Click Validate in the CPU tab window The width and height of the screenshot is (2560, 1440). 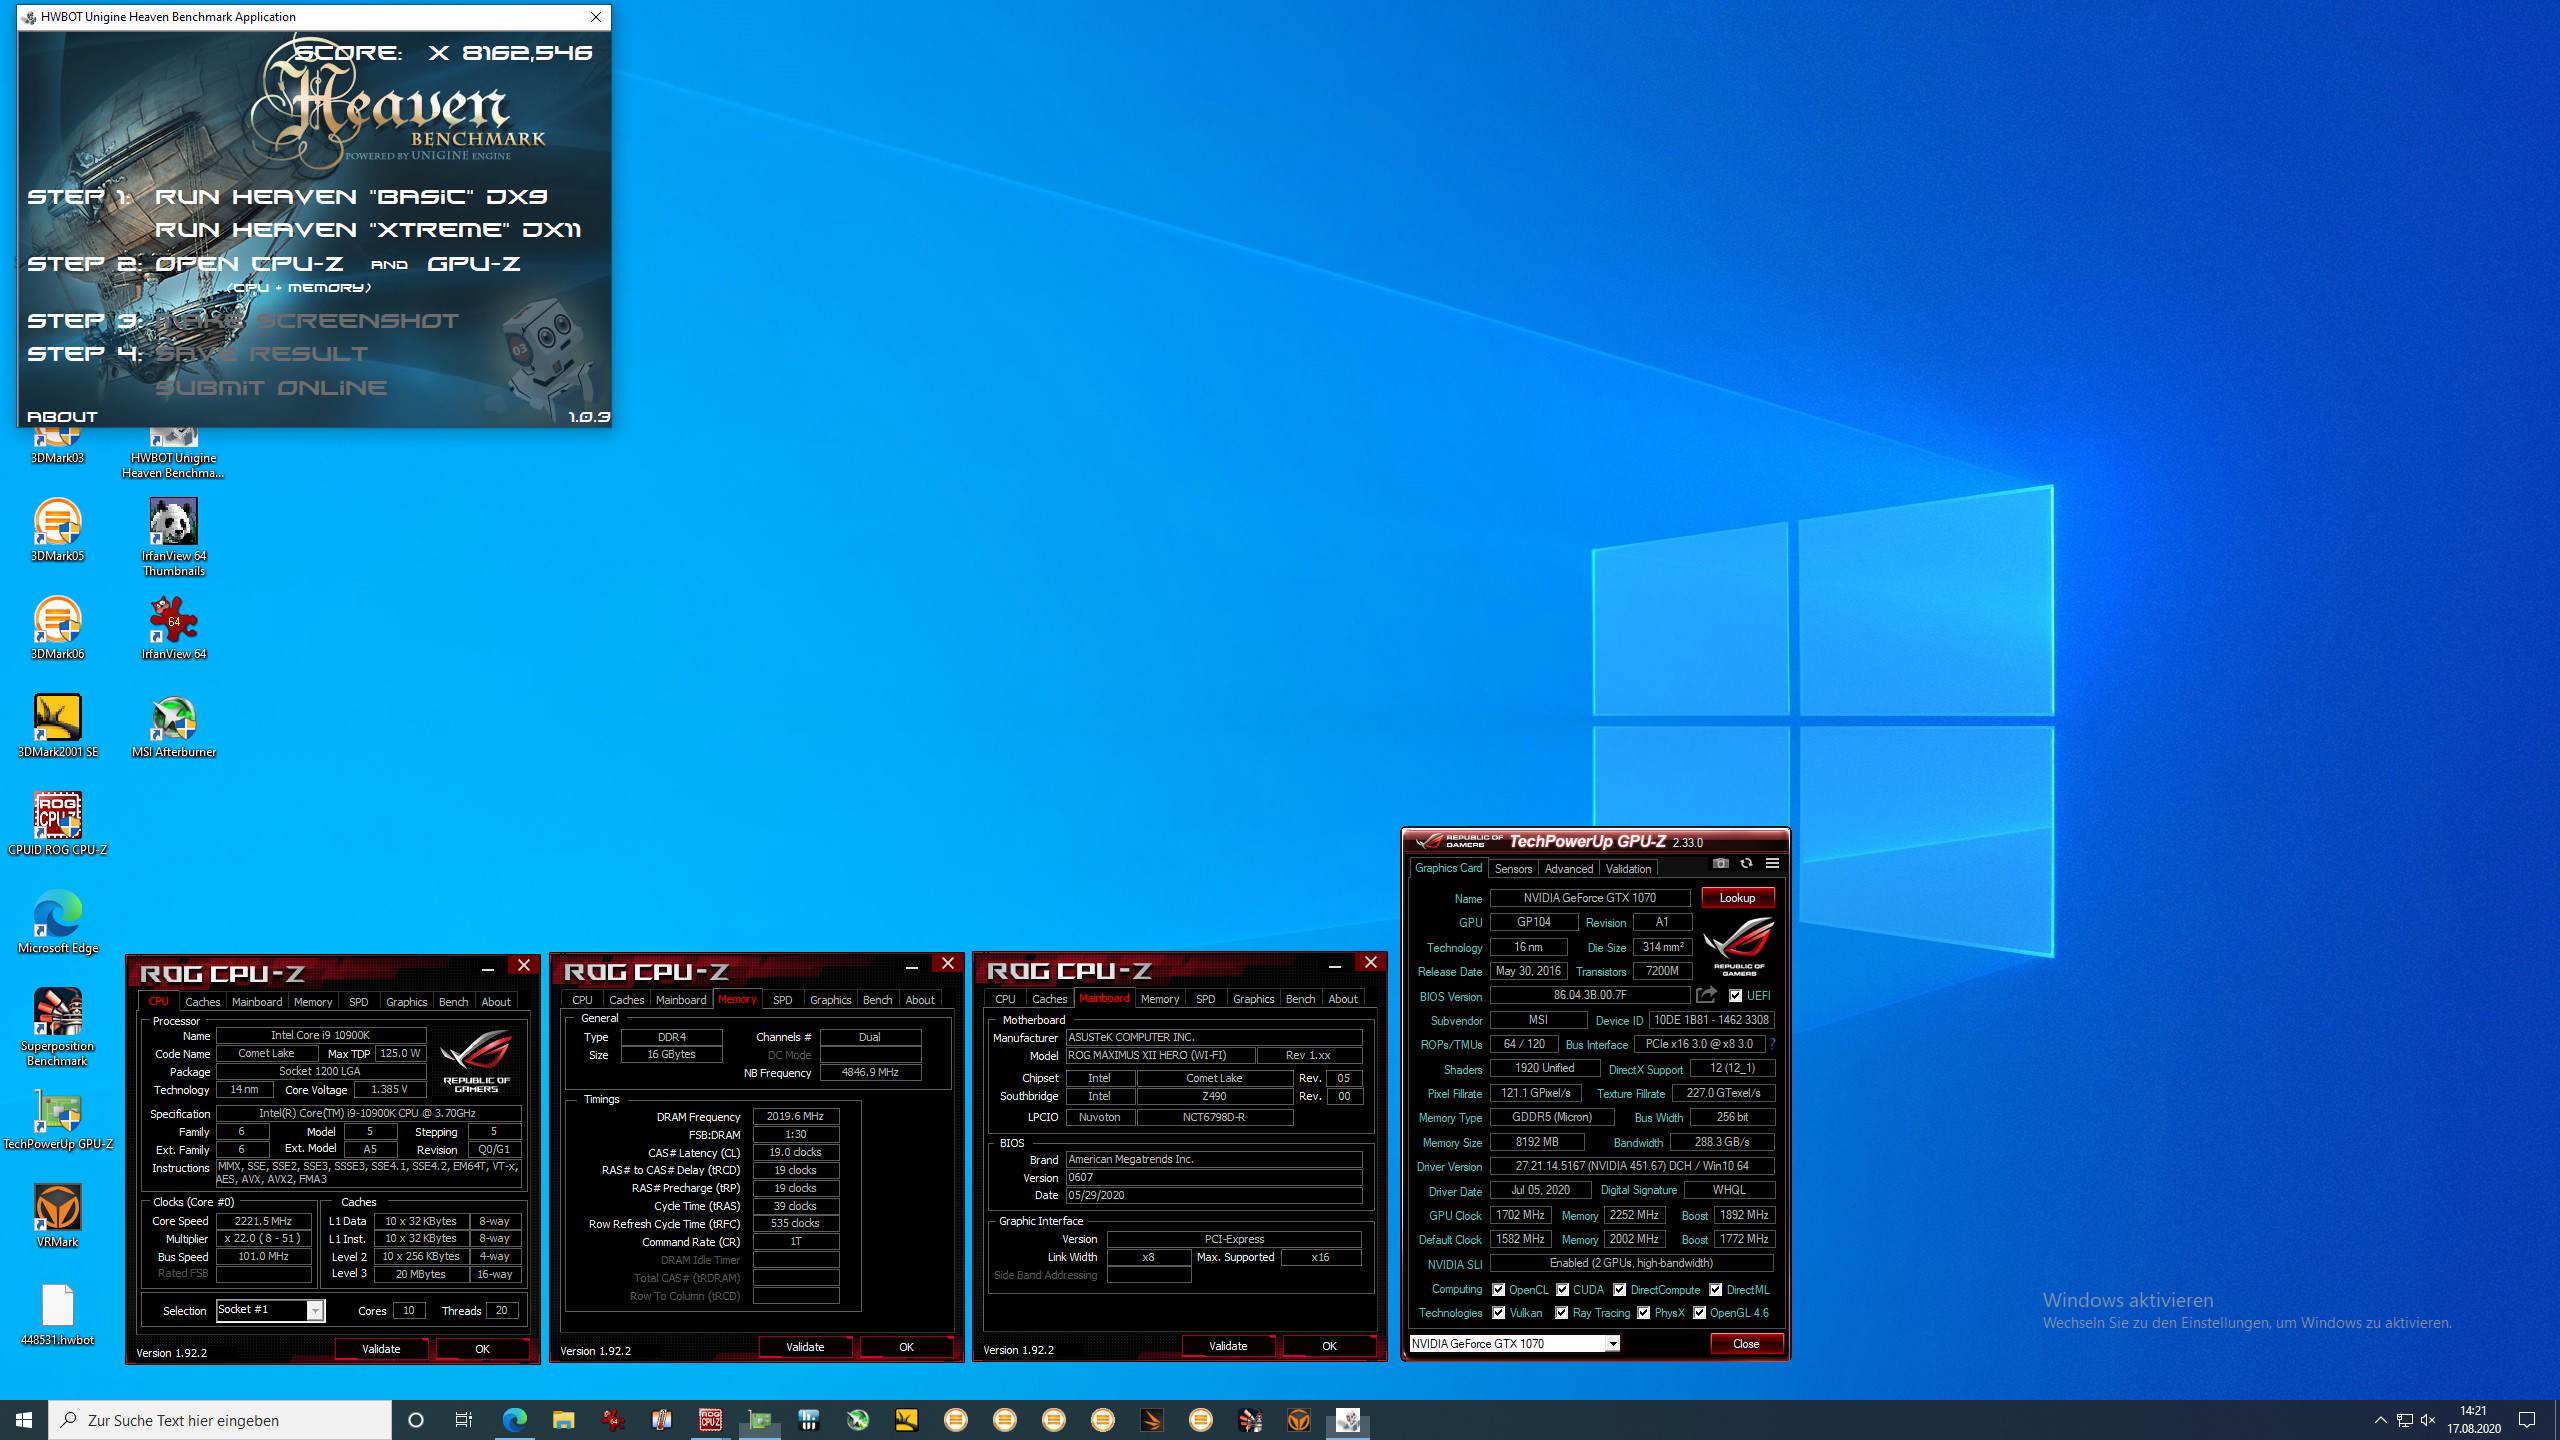[x=381, y=1349]
